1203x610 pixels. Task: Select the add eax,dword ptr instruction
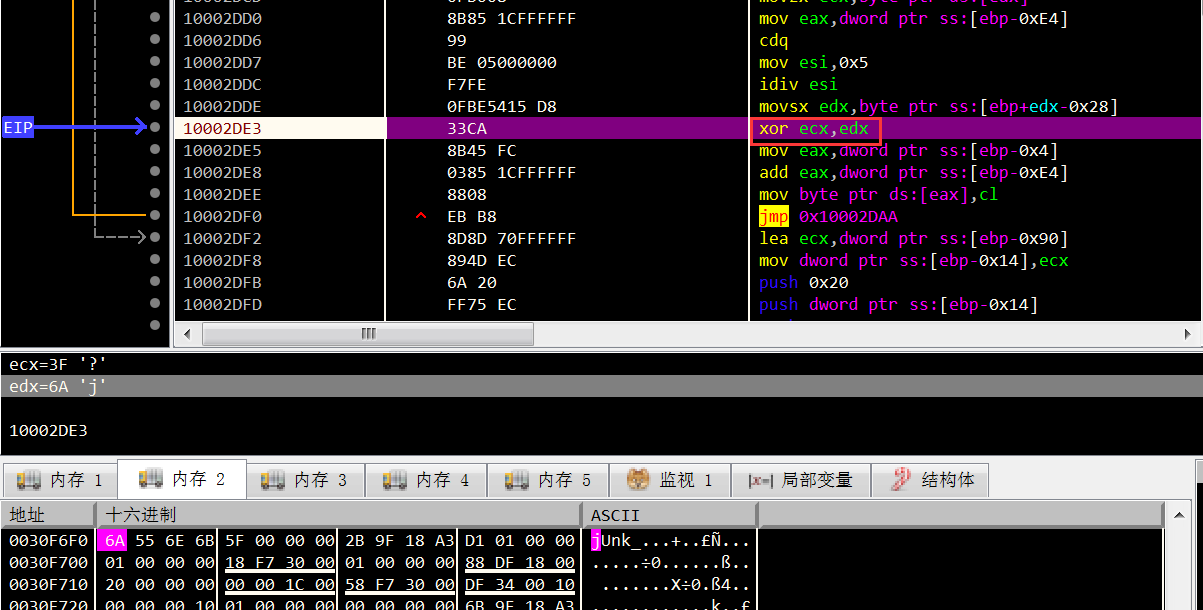click(913, 172)
